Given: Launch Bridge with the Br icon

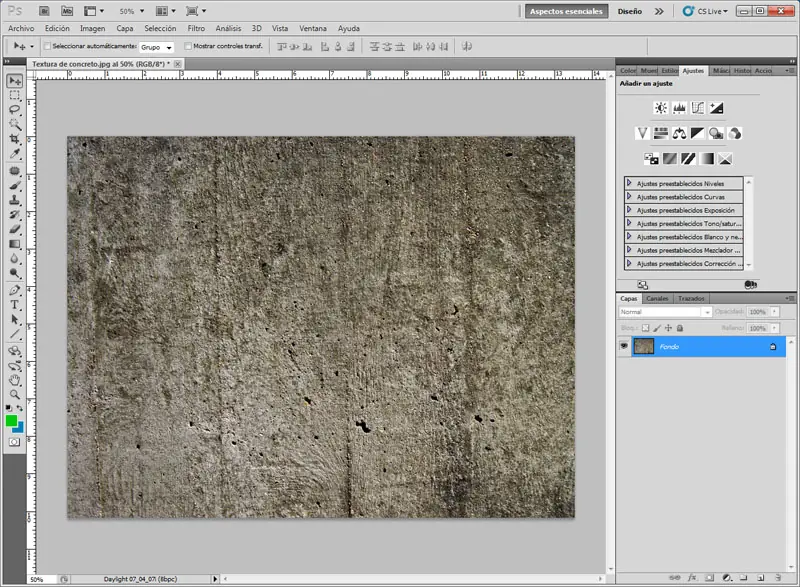Looking at the screenshot, I should [x=44, y=11].
